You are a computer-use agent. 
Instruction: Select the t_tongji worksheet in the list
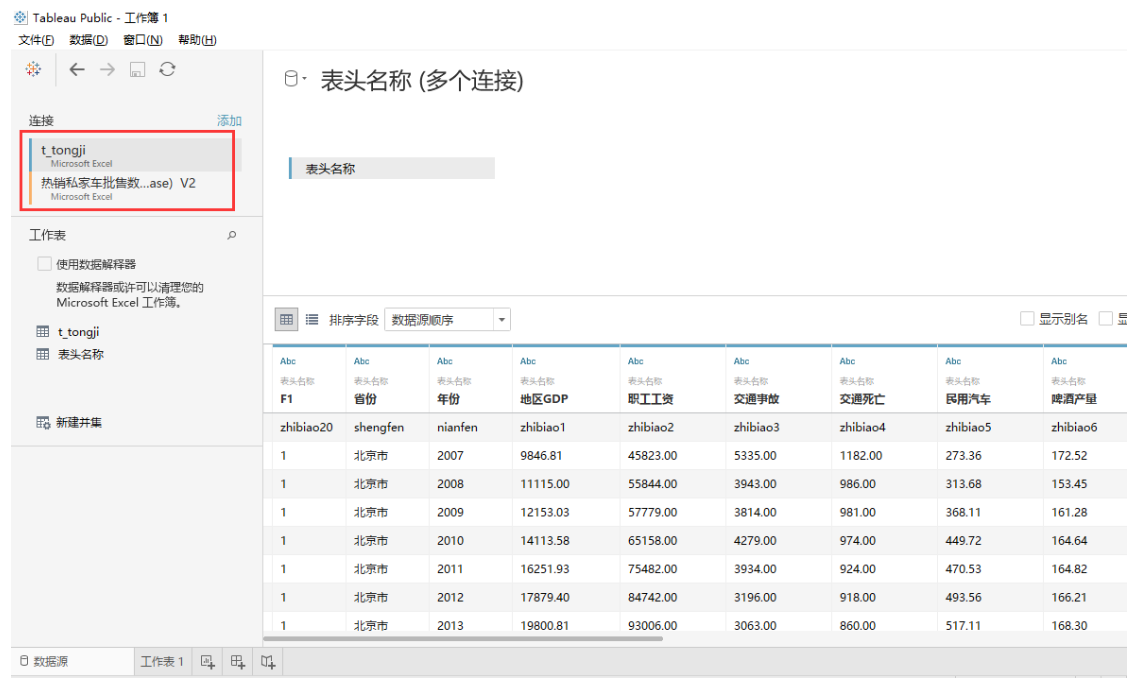coord(79,332)
